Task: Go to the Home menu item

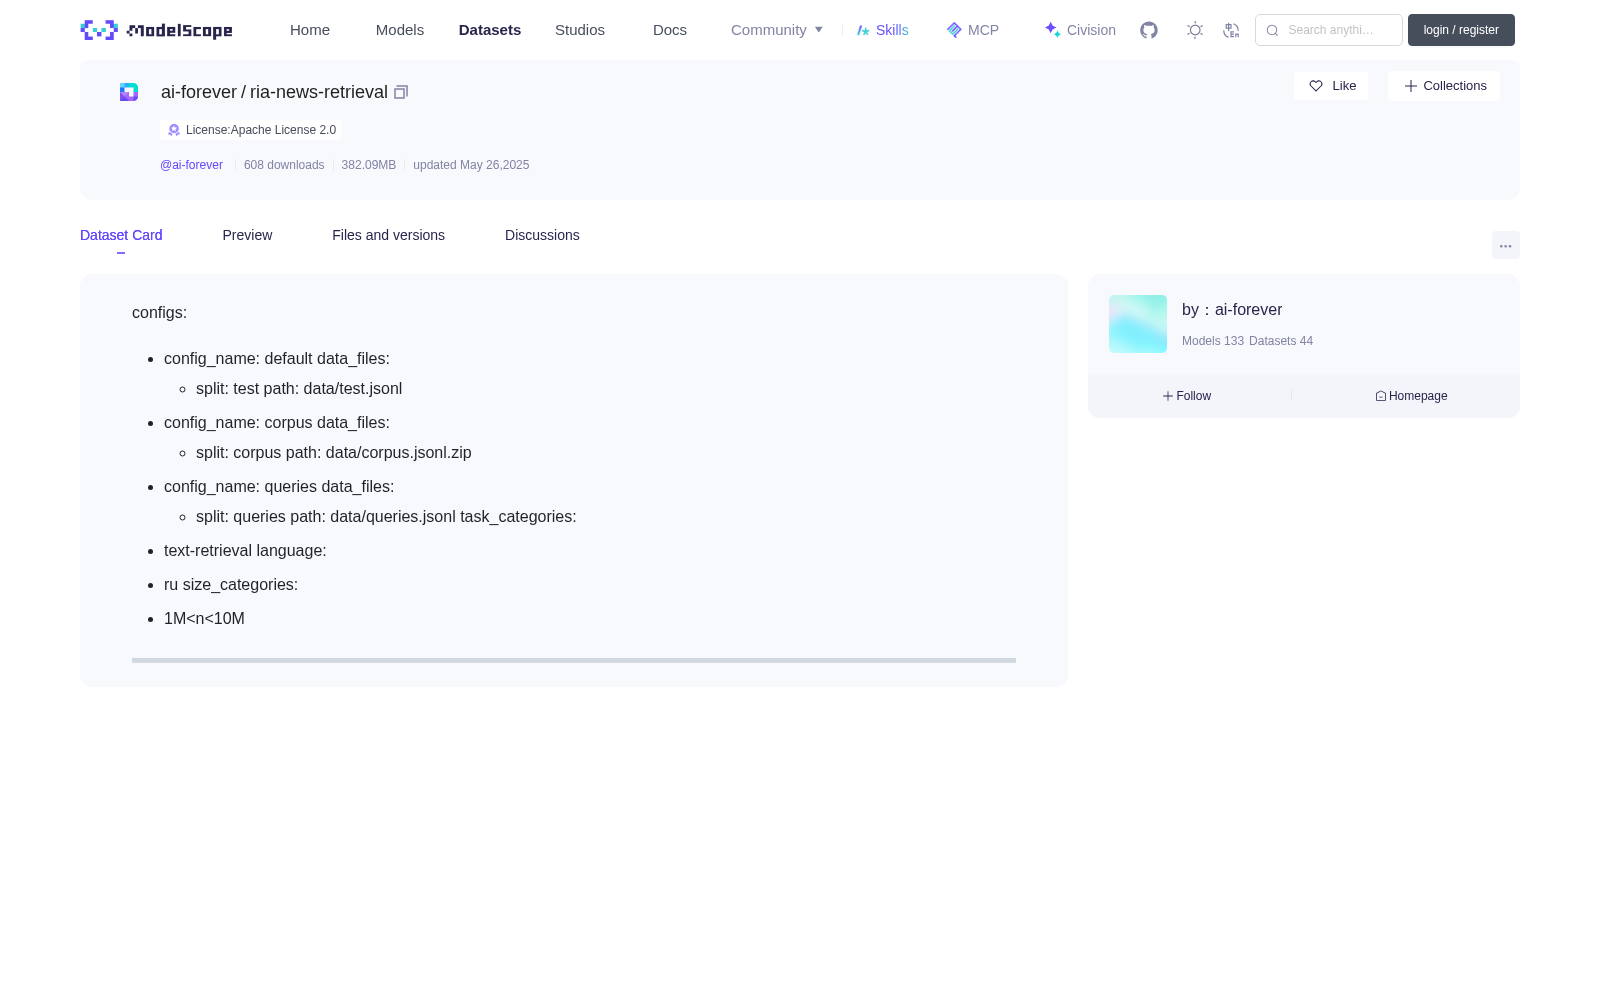Action: click(310, 30)
